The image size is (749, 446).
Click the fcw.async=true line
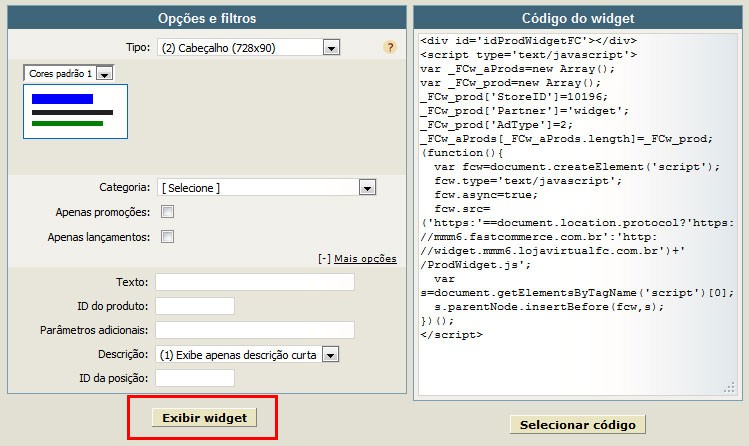click(x=486, y=195)
